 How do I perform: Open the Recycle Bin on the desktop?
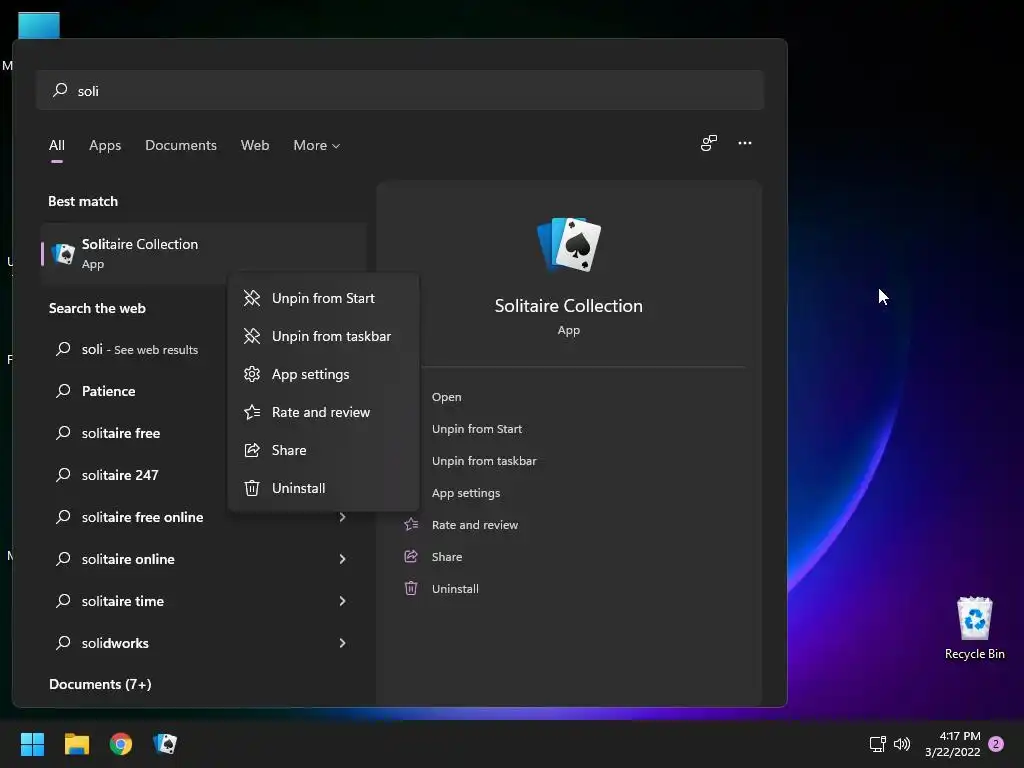coord(974,628)
